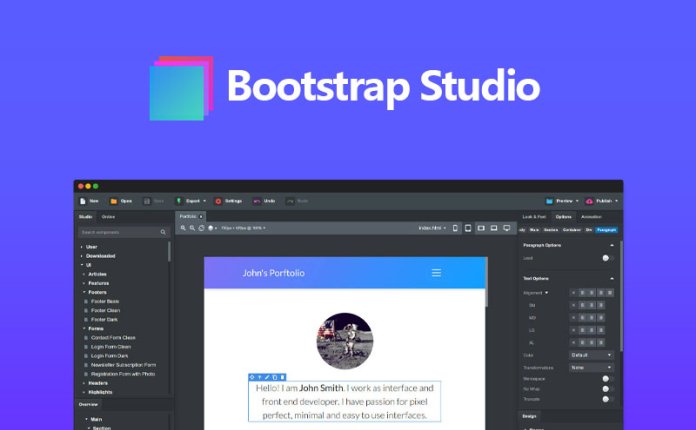
Task: Open the Preview dropdown arrow
Action: (577, 201)
